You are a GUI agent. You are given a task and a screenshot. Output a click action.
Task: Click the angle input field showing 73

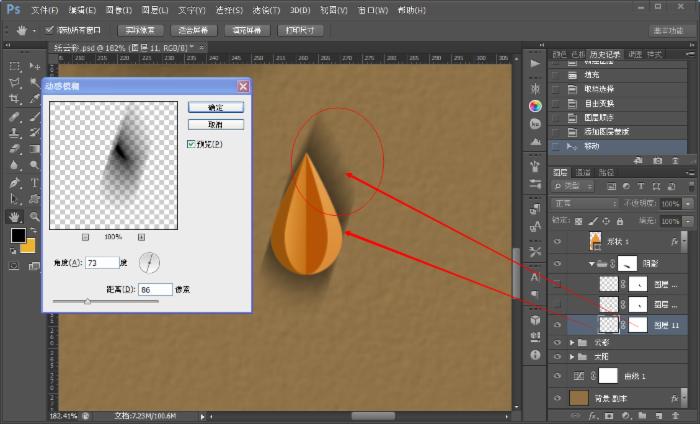click(x=102, y=263)
